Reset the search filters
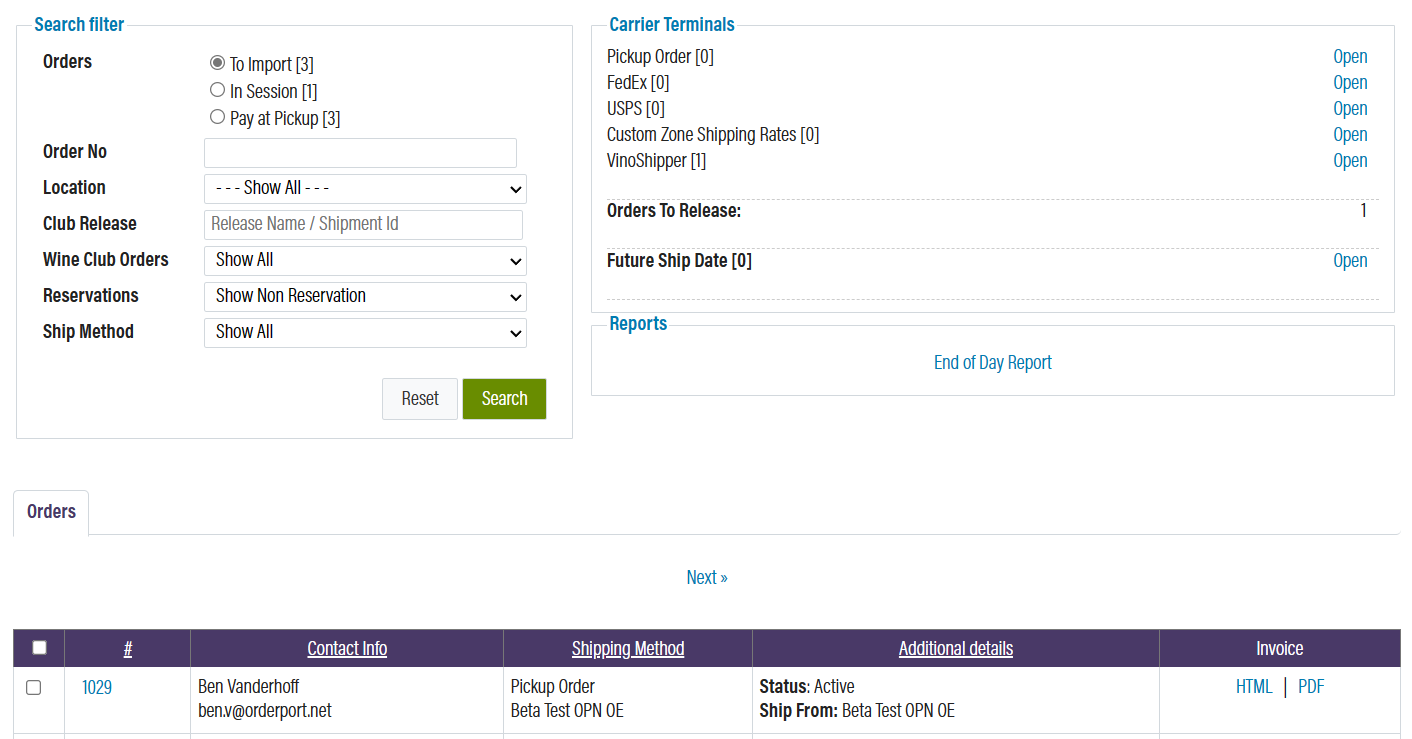 [419, 398]
